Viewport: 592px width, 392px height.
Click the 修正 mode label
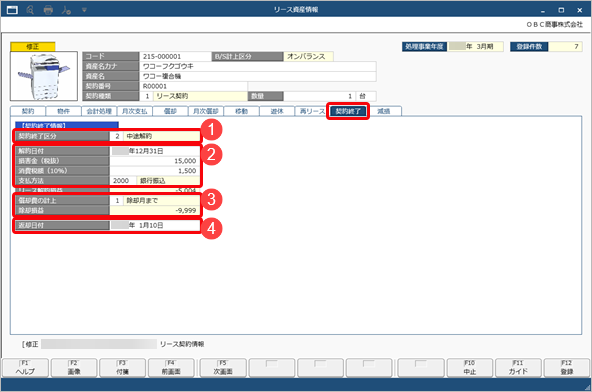point(33,46)
